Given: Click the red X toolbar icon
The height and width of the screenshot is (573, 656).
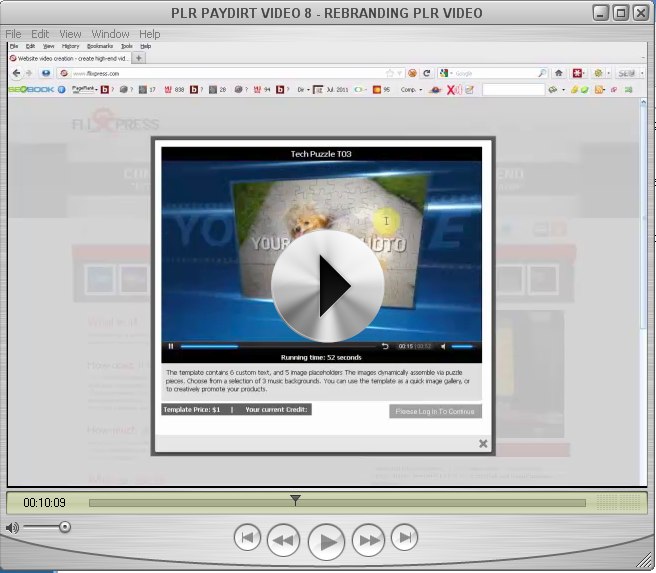Looking at the screenshot, I should coord(454,90).
